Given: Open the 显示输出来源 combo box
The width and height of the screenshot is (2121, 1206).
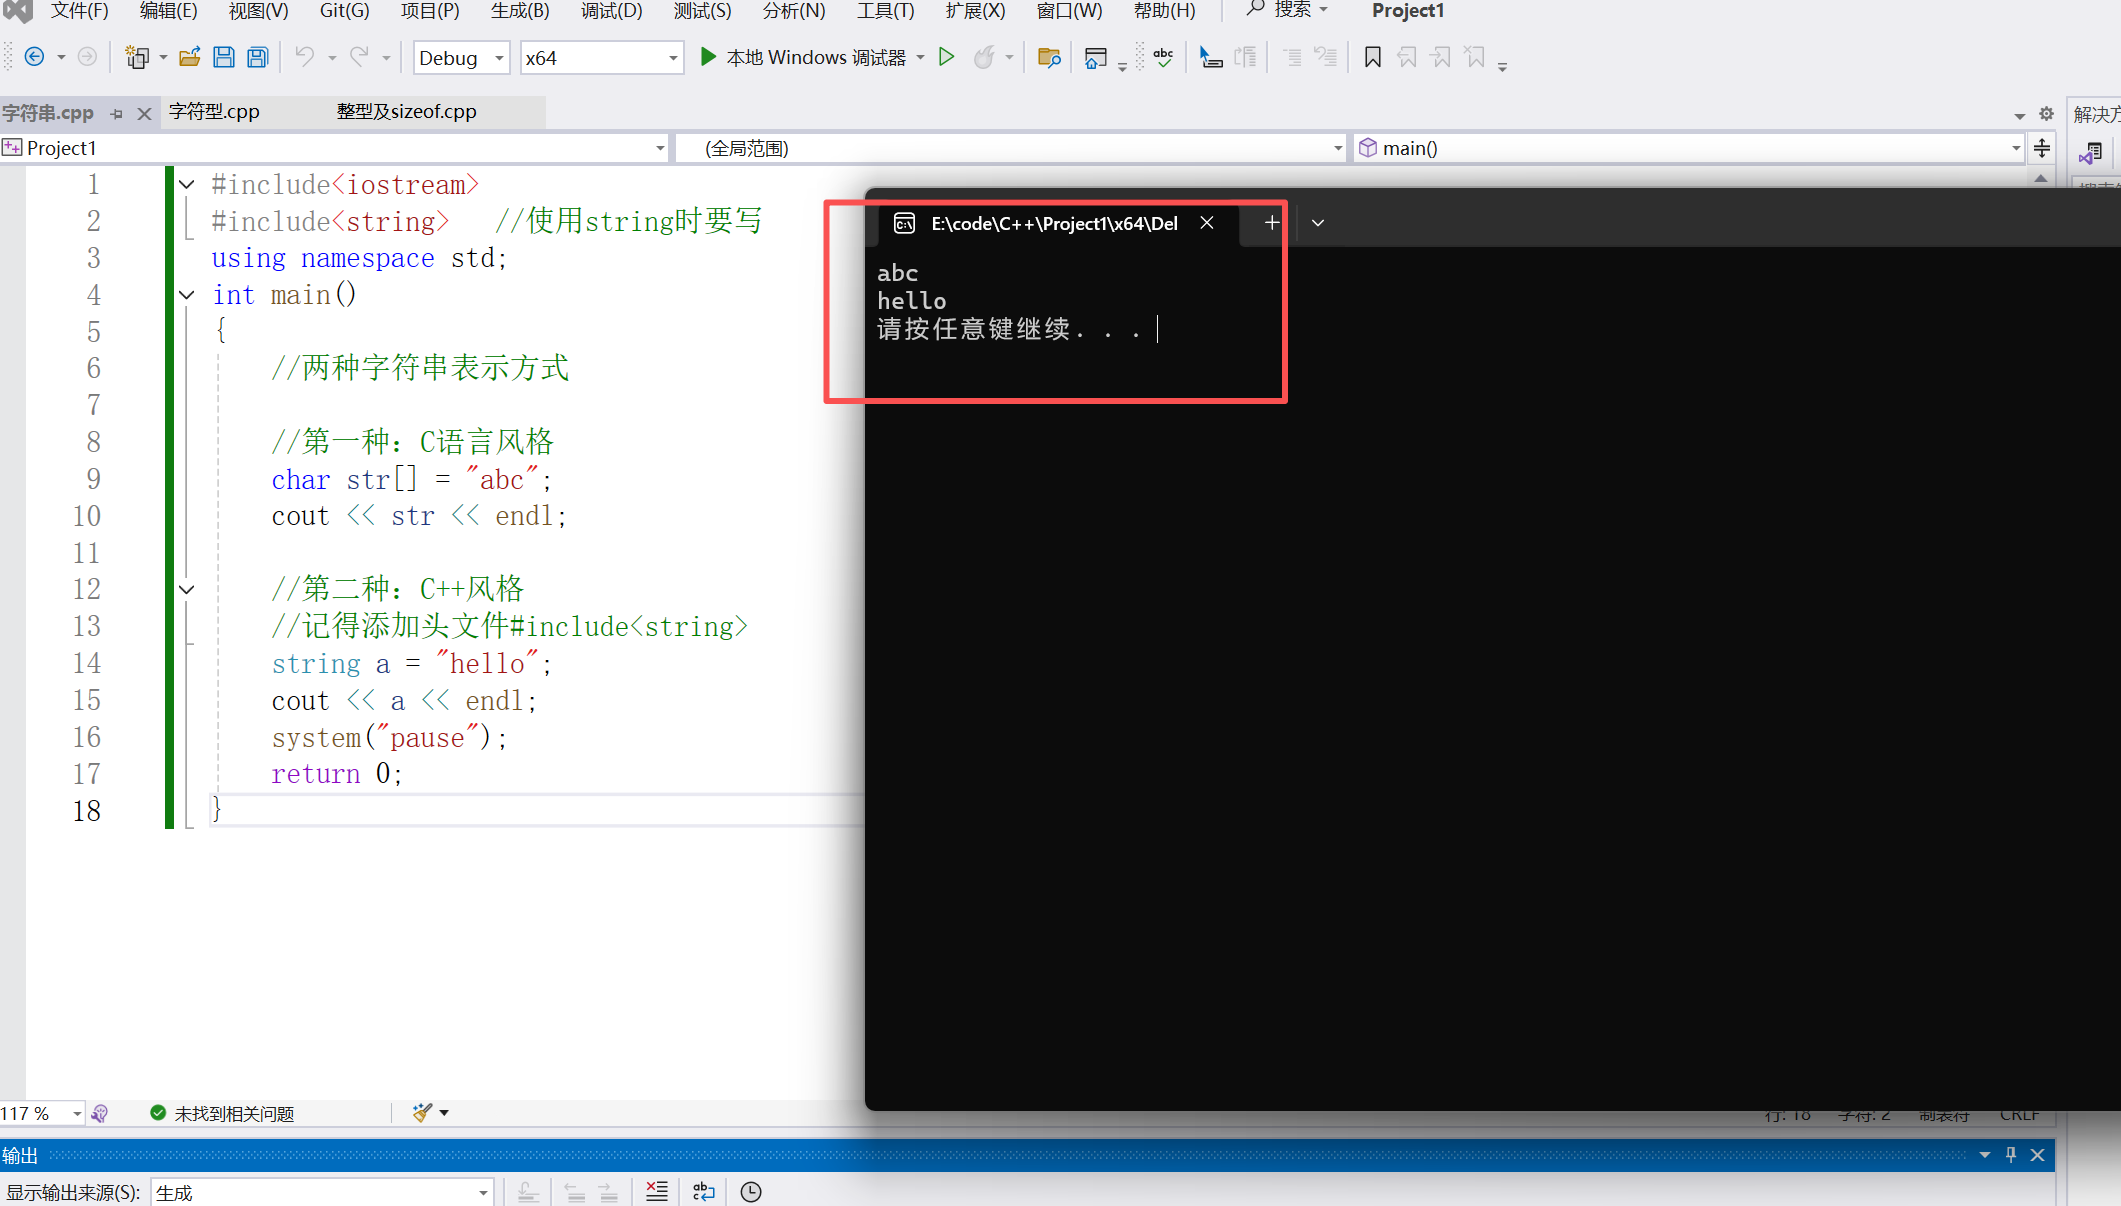Looking at the screenshot, I should [320, 1192].
